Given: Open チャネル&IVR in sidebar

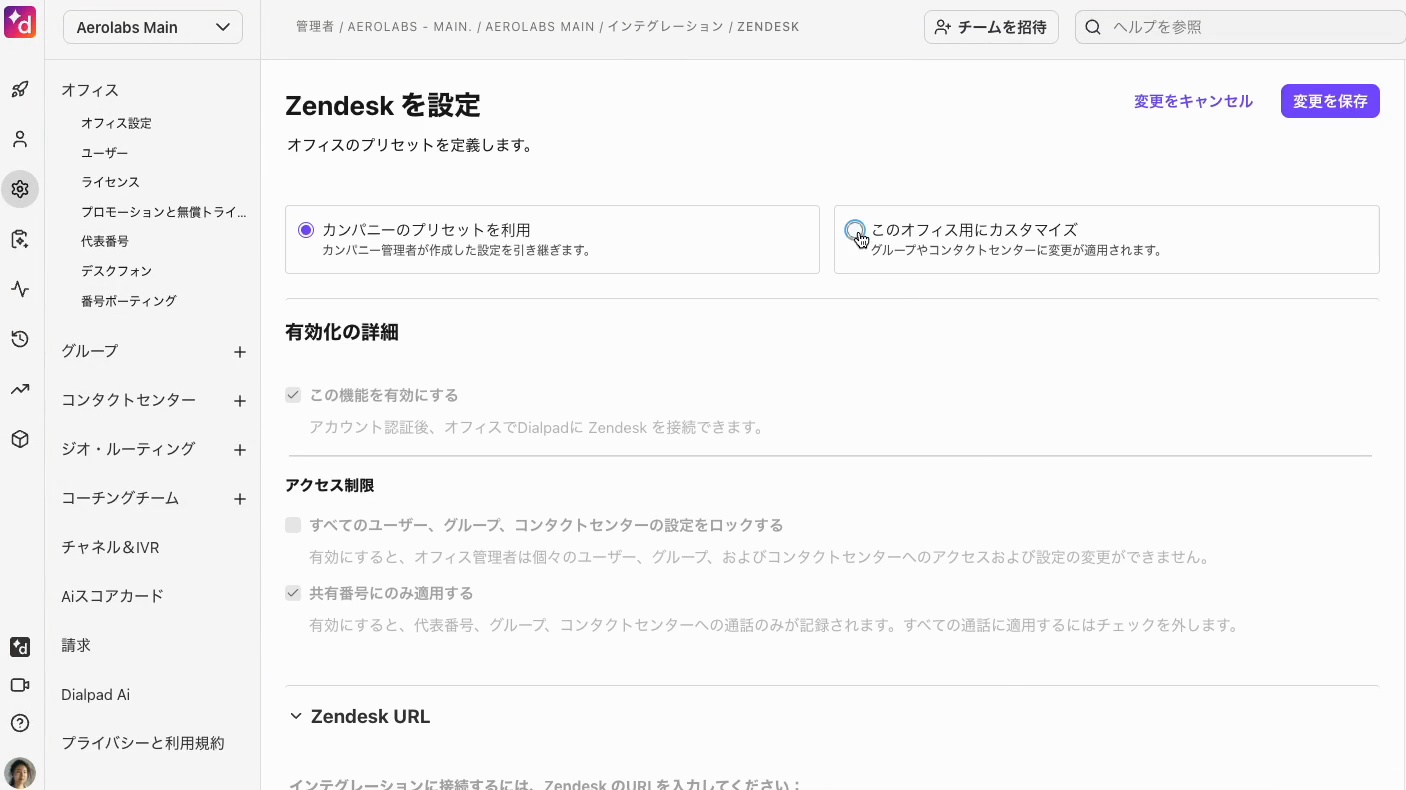Looking at the screenshot, I should coord(110,547).
